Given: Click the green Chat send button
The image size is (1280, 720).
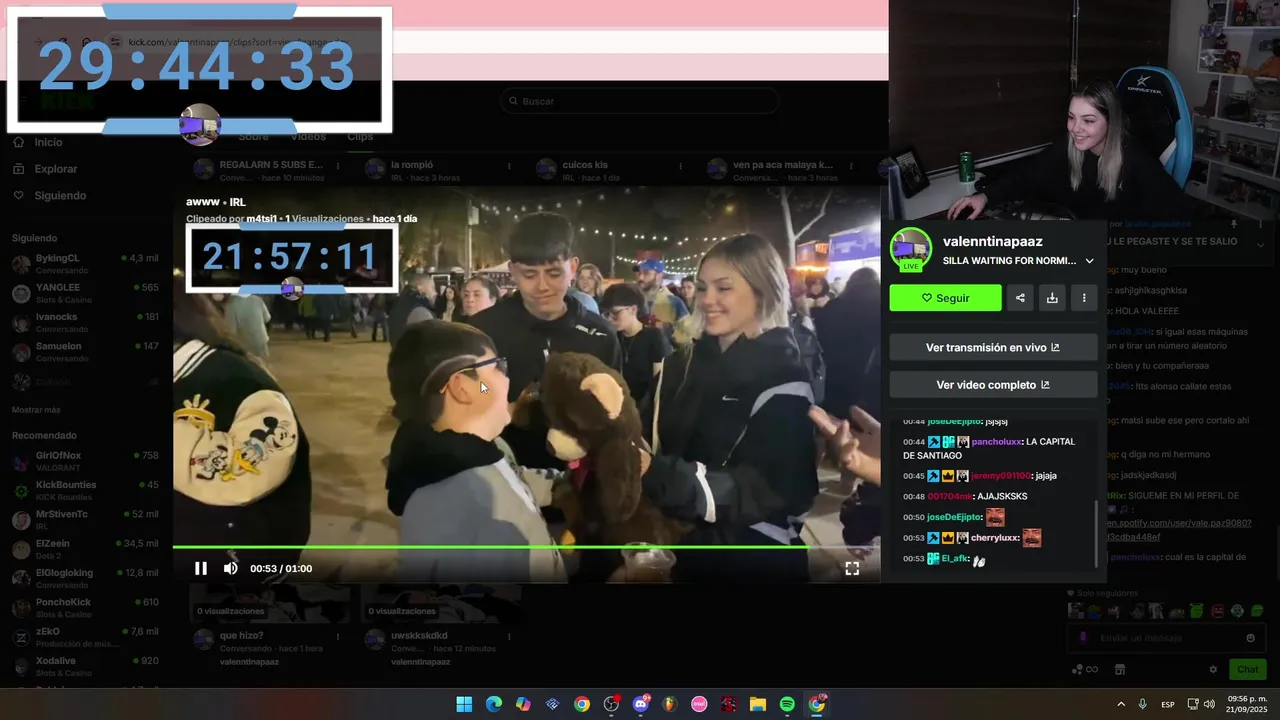Looking at the screenshot, I should tap(1248, 669).
